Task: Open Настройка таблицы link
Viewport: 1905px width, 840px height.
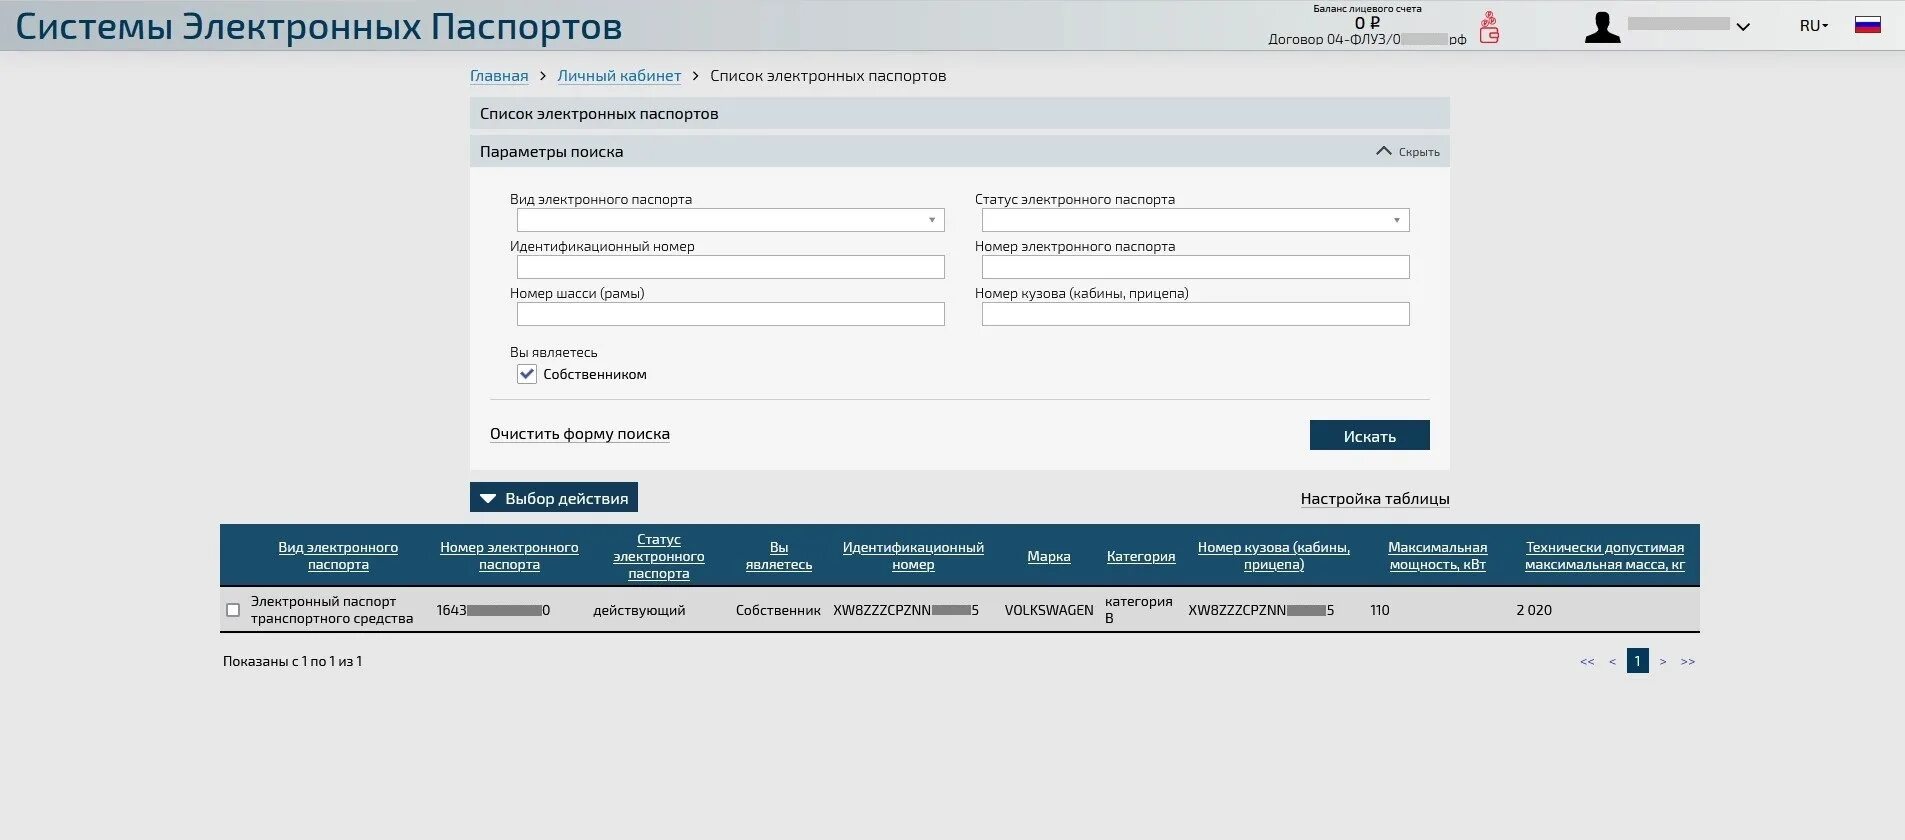Action: click(1375, 498)
